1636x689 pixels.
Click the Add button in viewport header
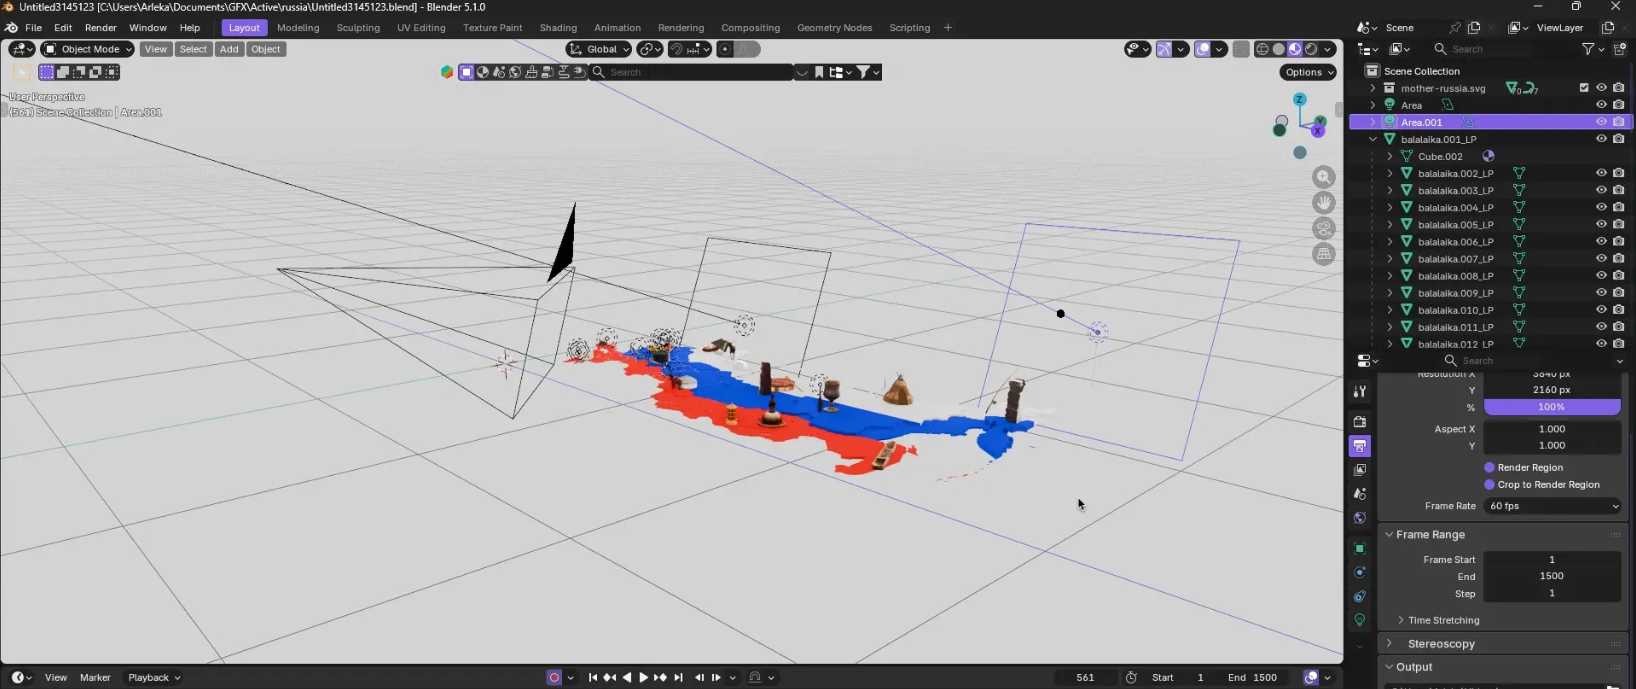(229, 49)
